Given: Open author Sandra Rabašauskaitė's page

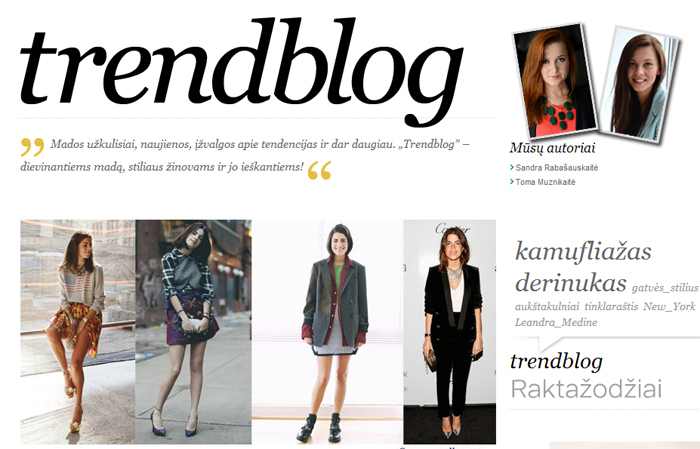Looking at the screenshot, I should (x=556, y=168).
